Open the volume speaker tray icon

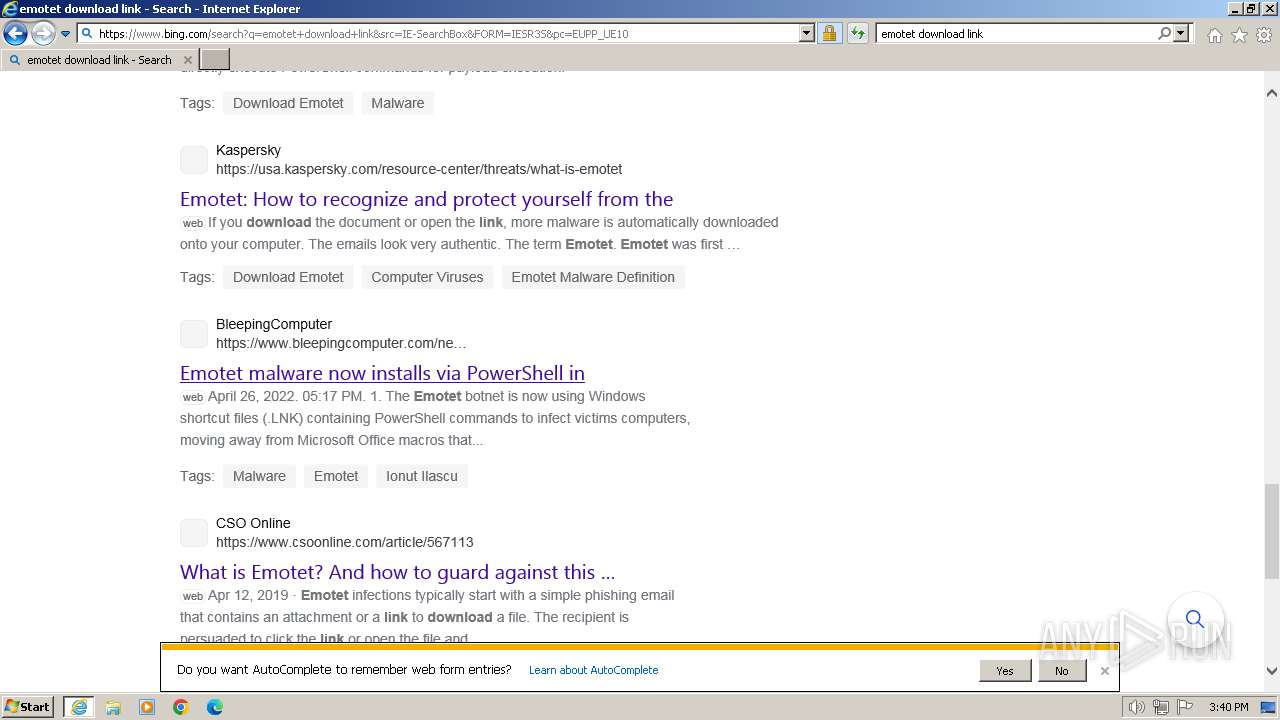[x=1137, y=707]
